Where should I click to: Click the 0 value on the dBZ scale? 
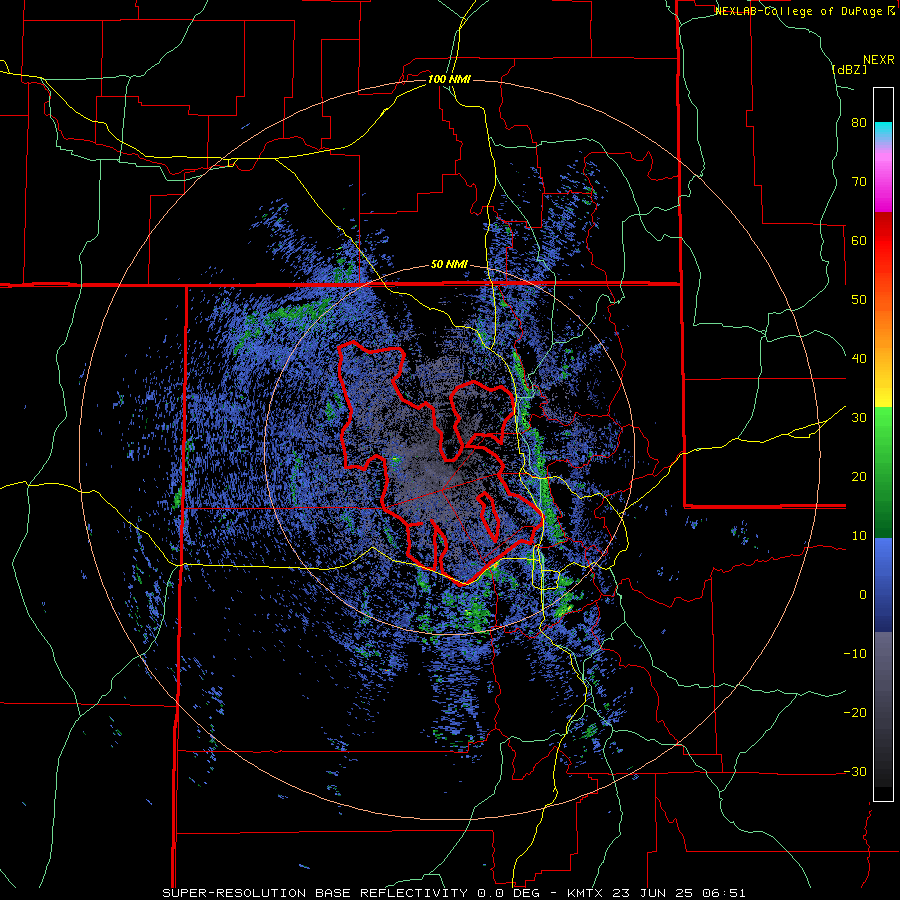tap(863, 595)
